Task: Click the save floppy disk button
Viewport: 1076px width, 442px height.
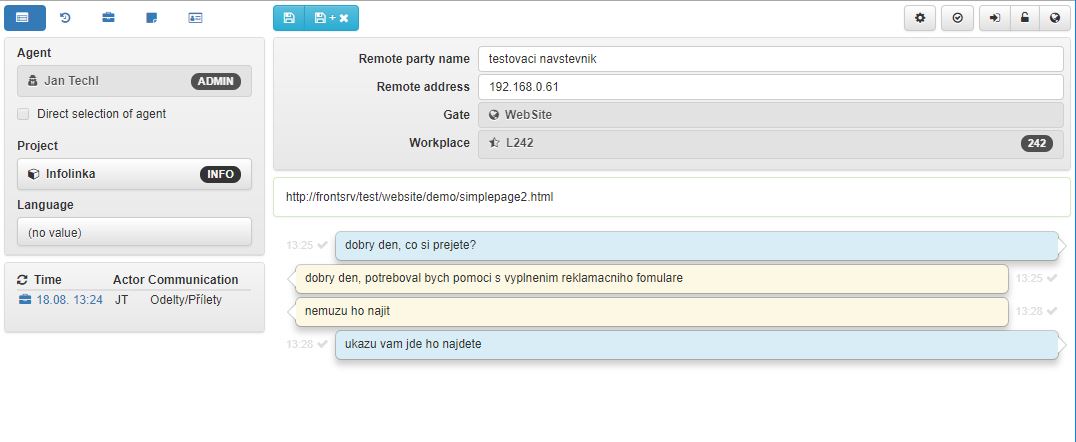Action: click(289, 18)
